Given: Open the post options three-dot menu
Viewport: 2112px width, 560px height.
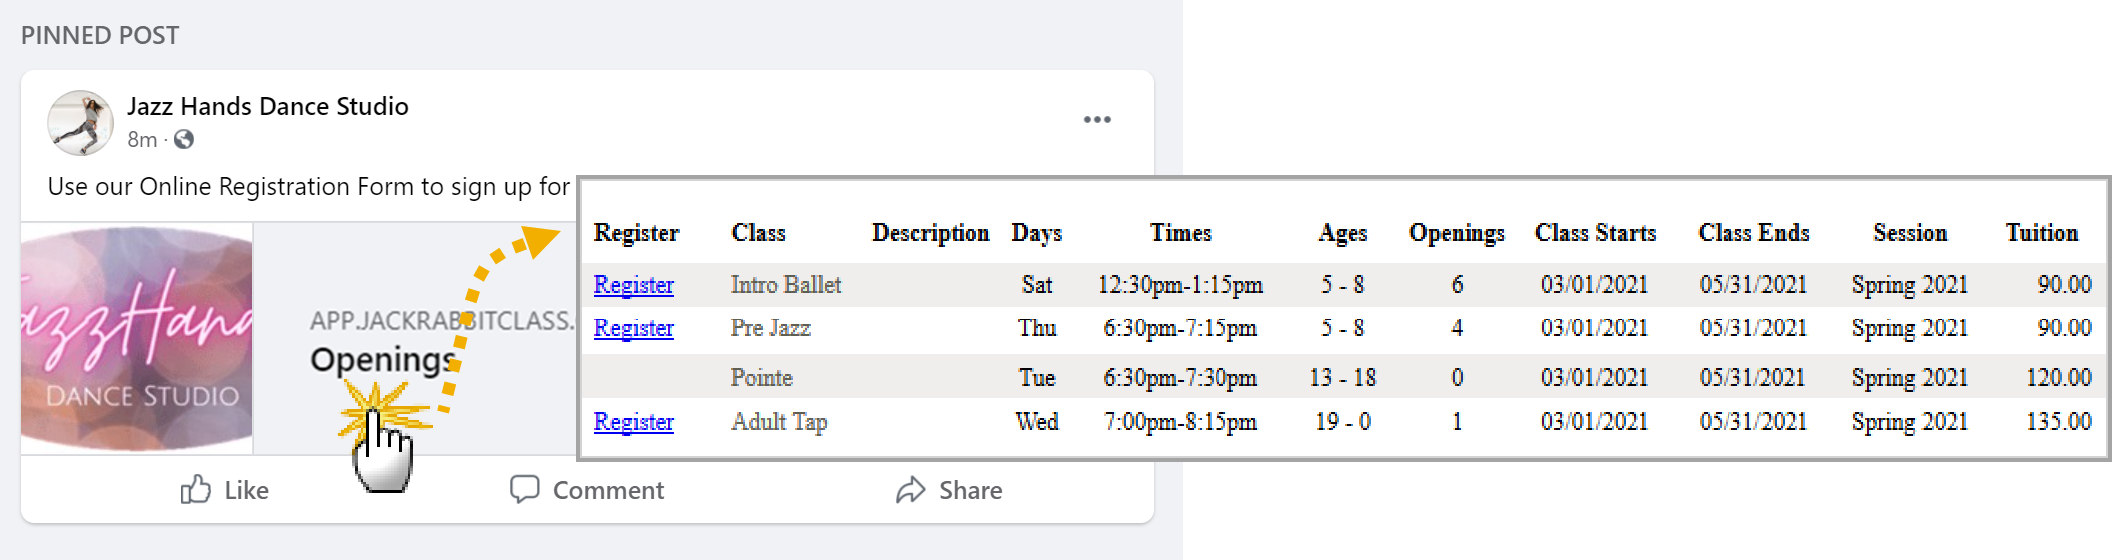Looking at the screenshot, I should [x=1097, y=120].
